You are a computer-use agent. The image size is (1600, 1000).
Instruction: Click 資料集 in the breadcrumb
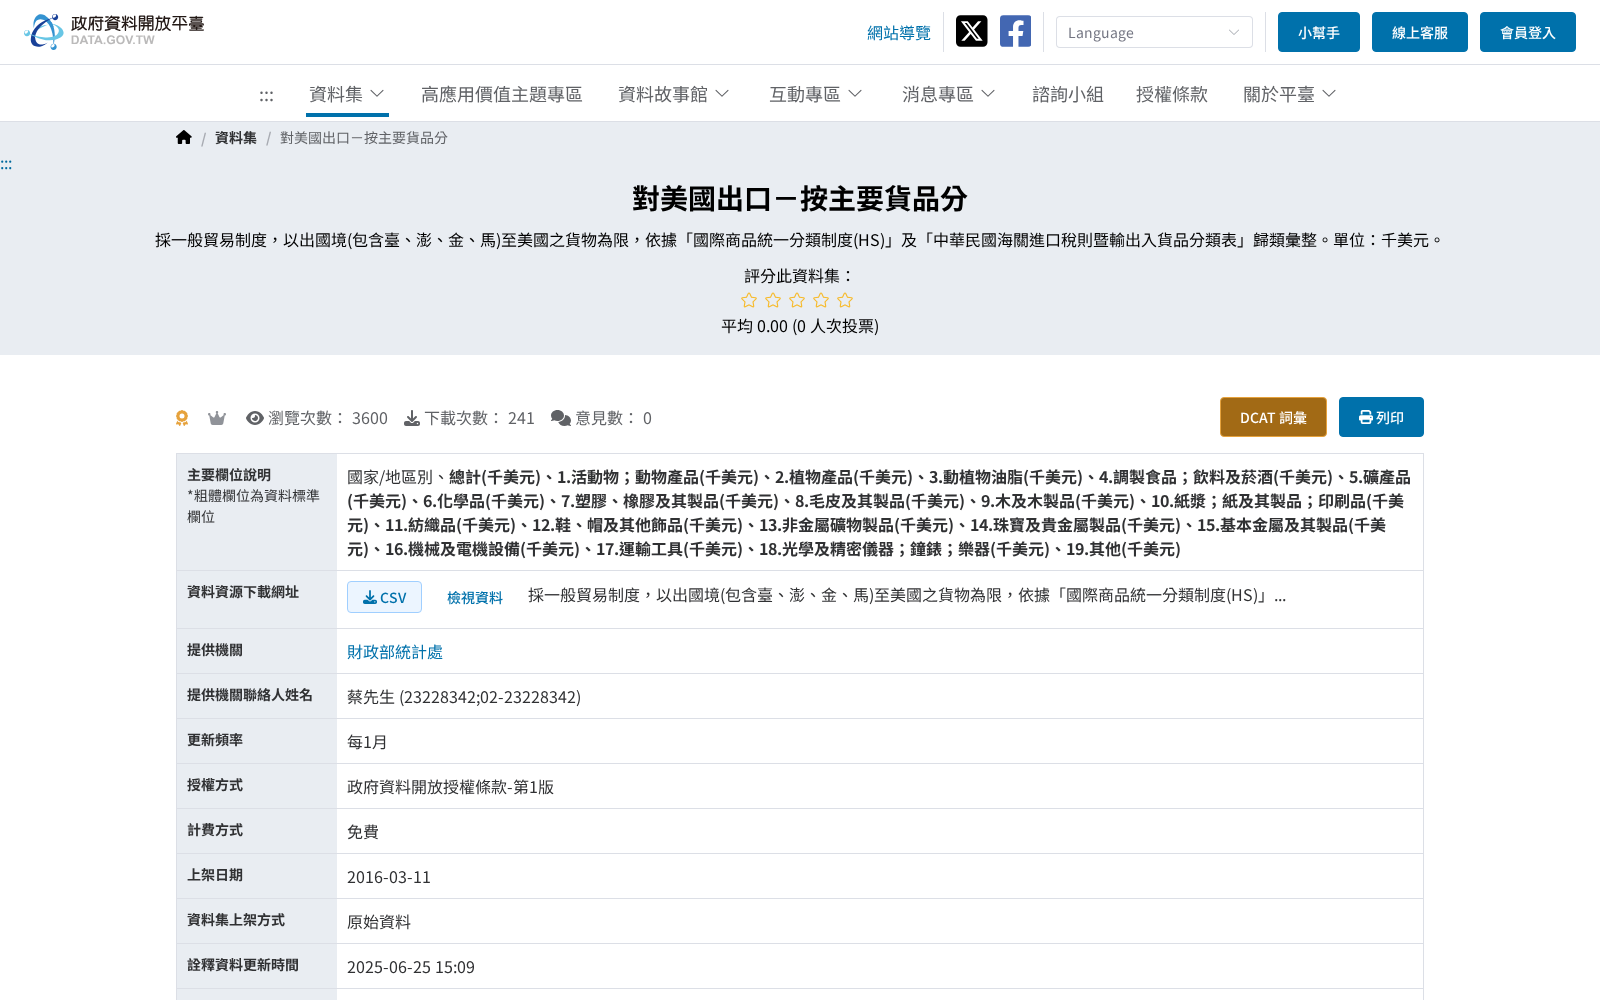point(236,138)
